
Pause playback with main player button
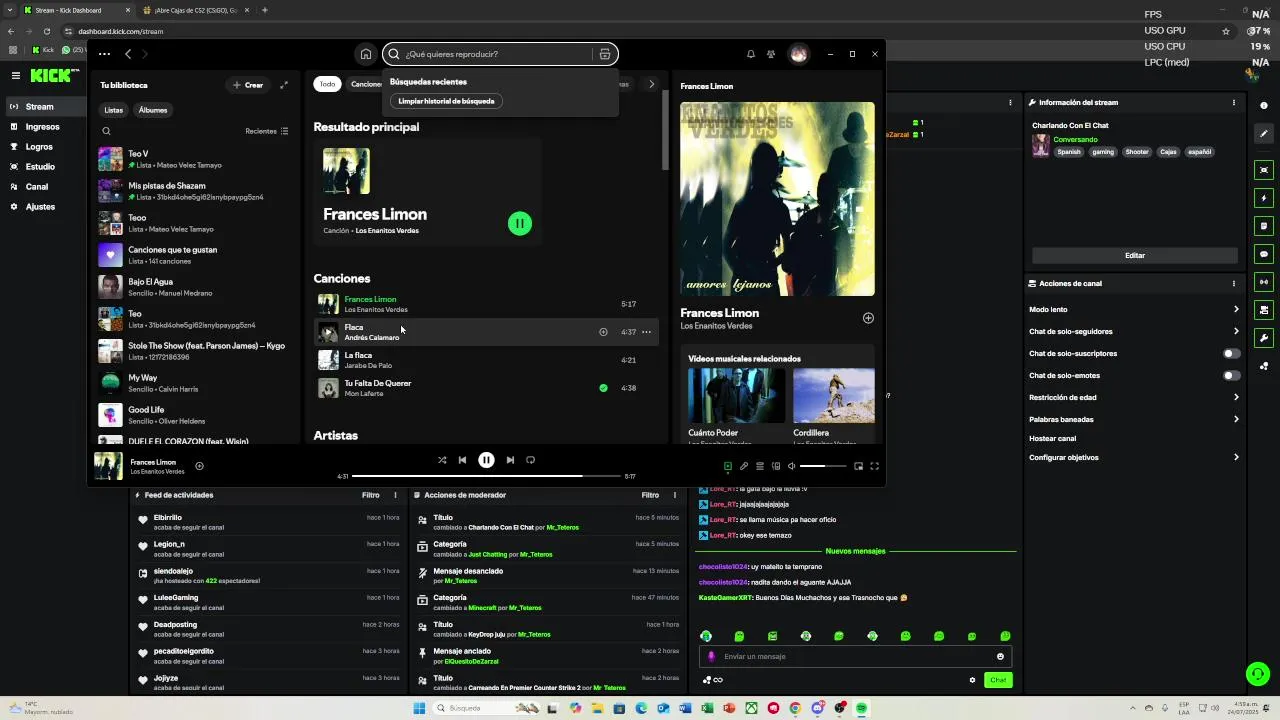[x=486, y=460]
